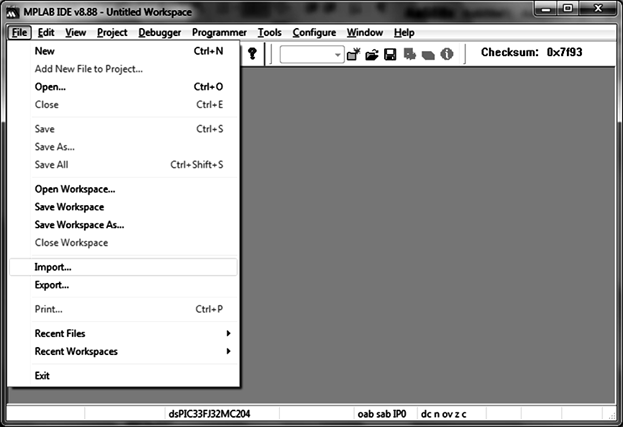Click the Save Workspace floppy disk icon
The image size is (623, 427).
[390, 54]
